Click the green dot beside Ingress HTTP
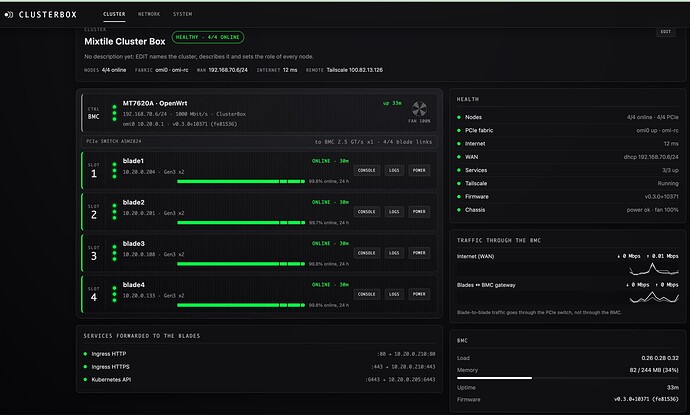This screenshot has width=690, height=415. point(85,354)
